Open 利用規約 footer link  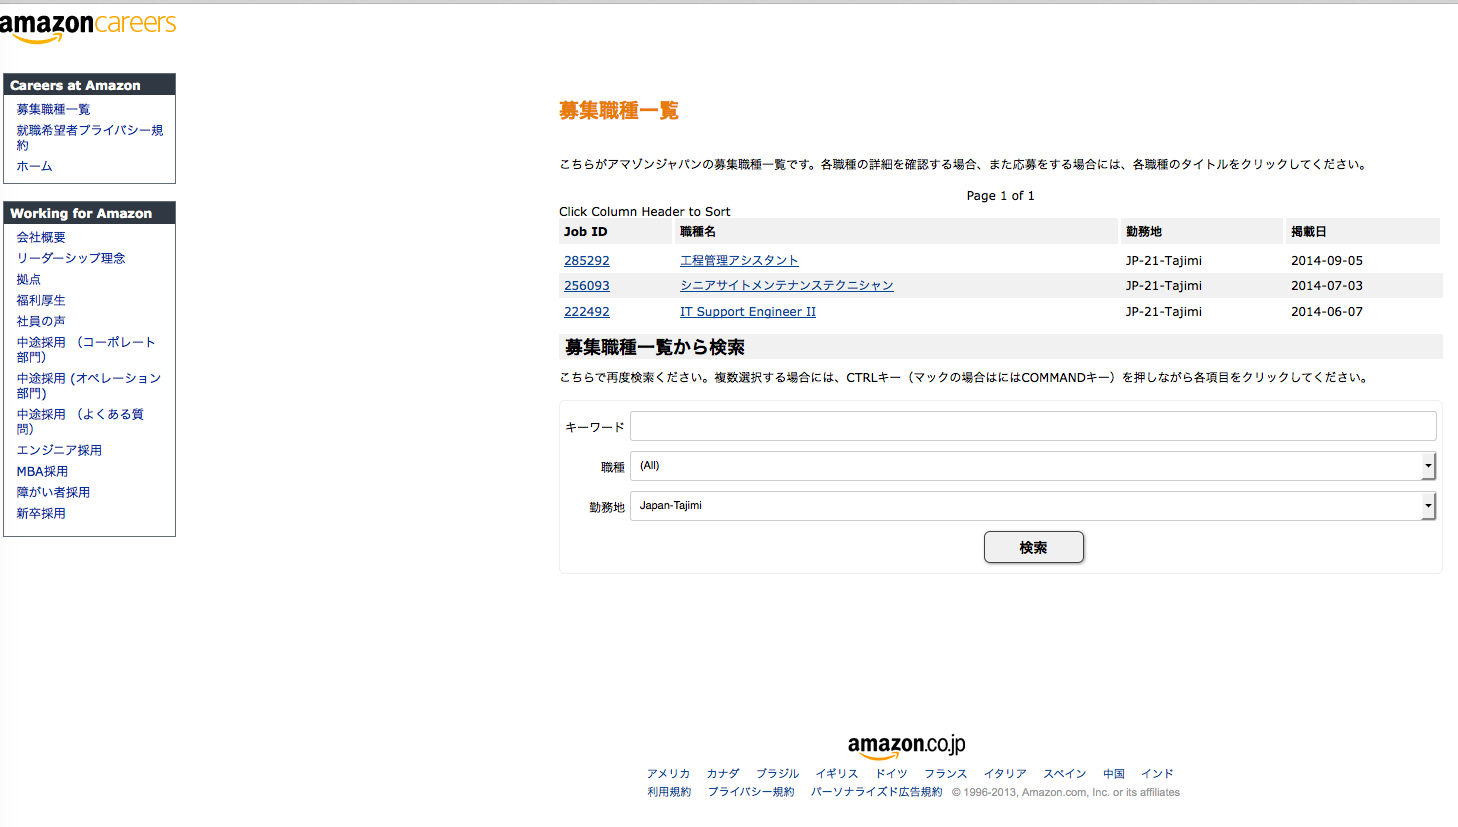669,792
